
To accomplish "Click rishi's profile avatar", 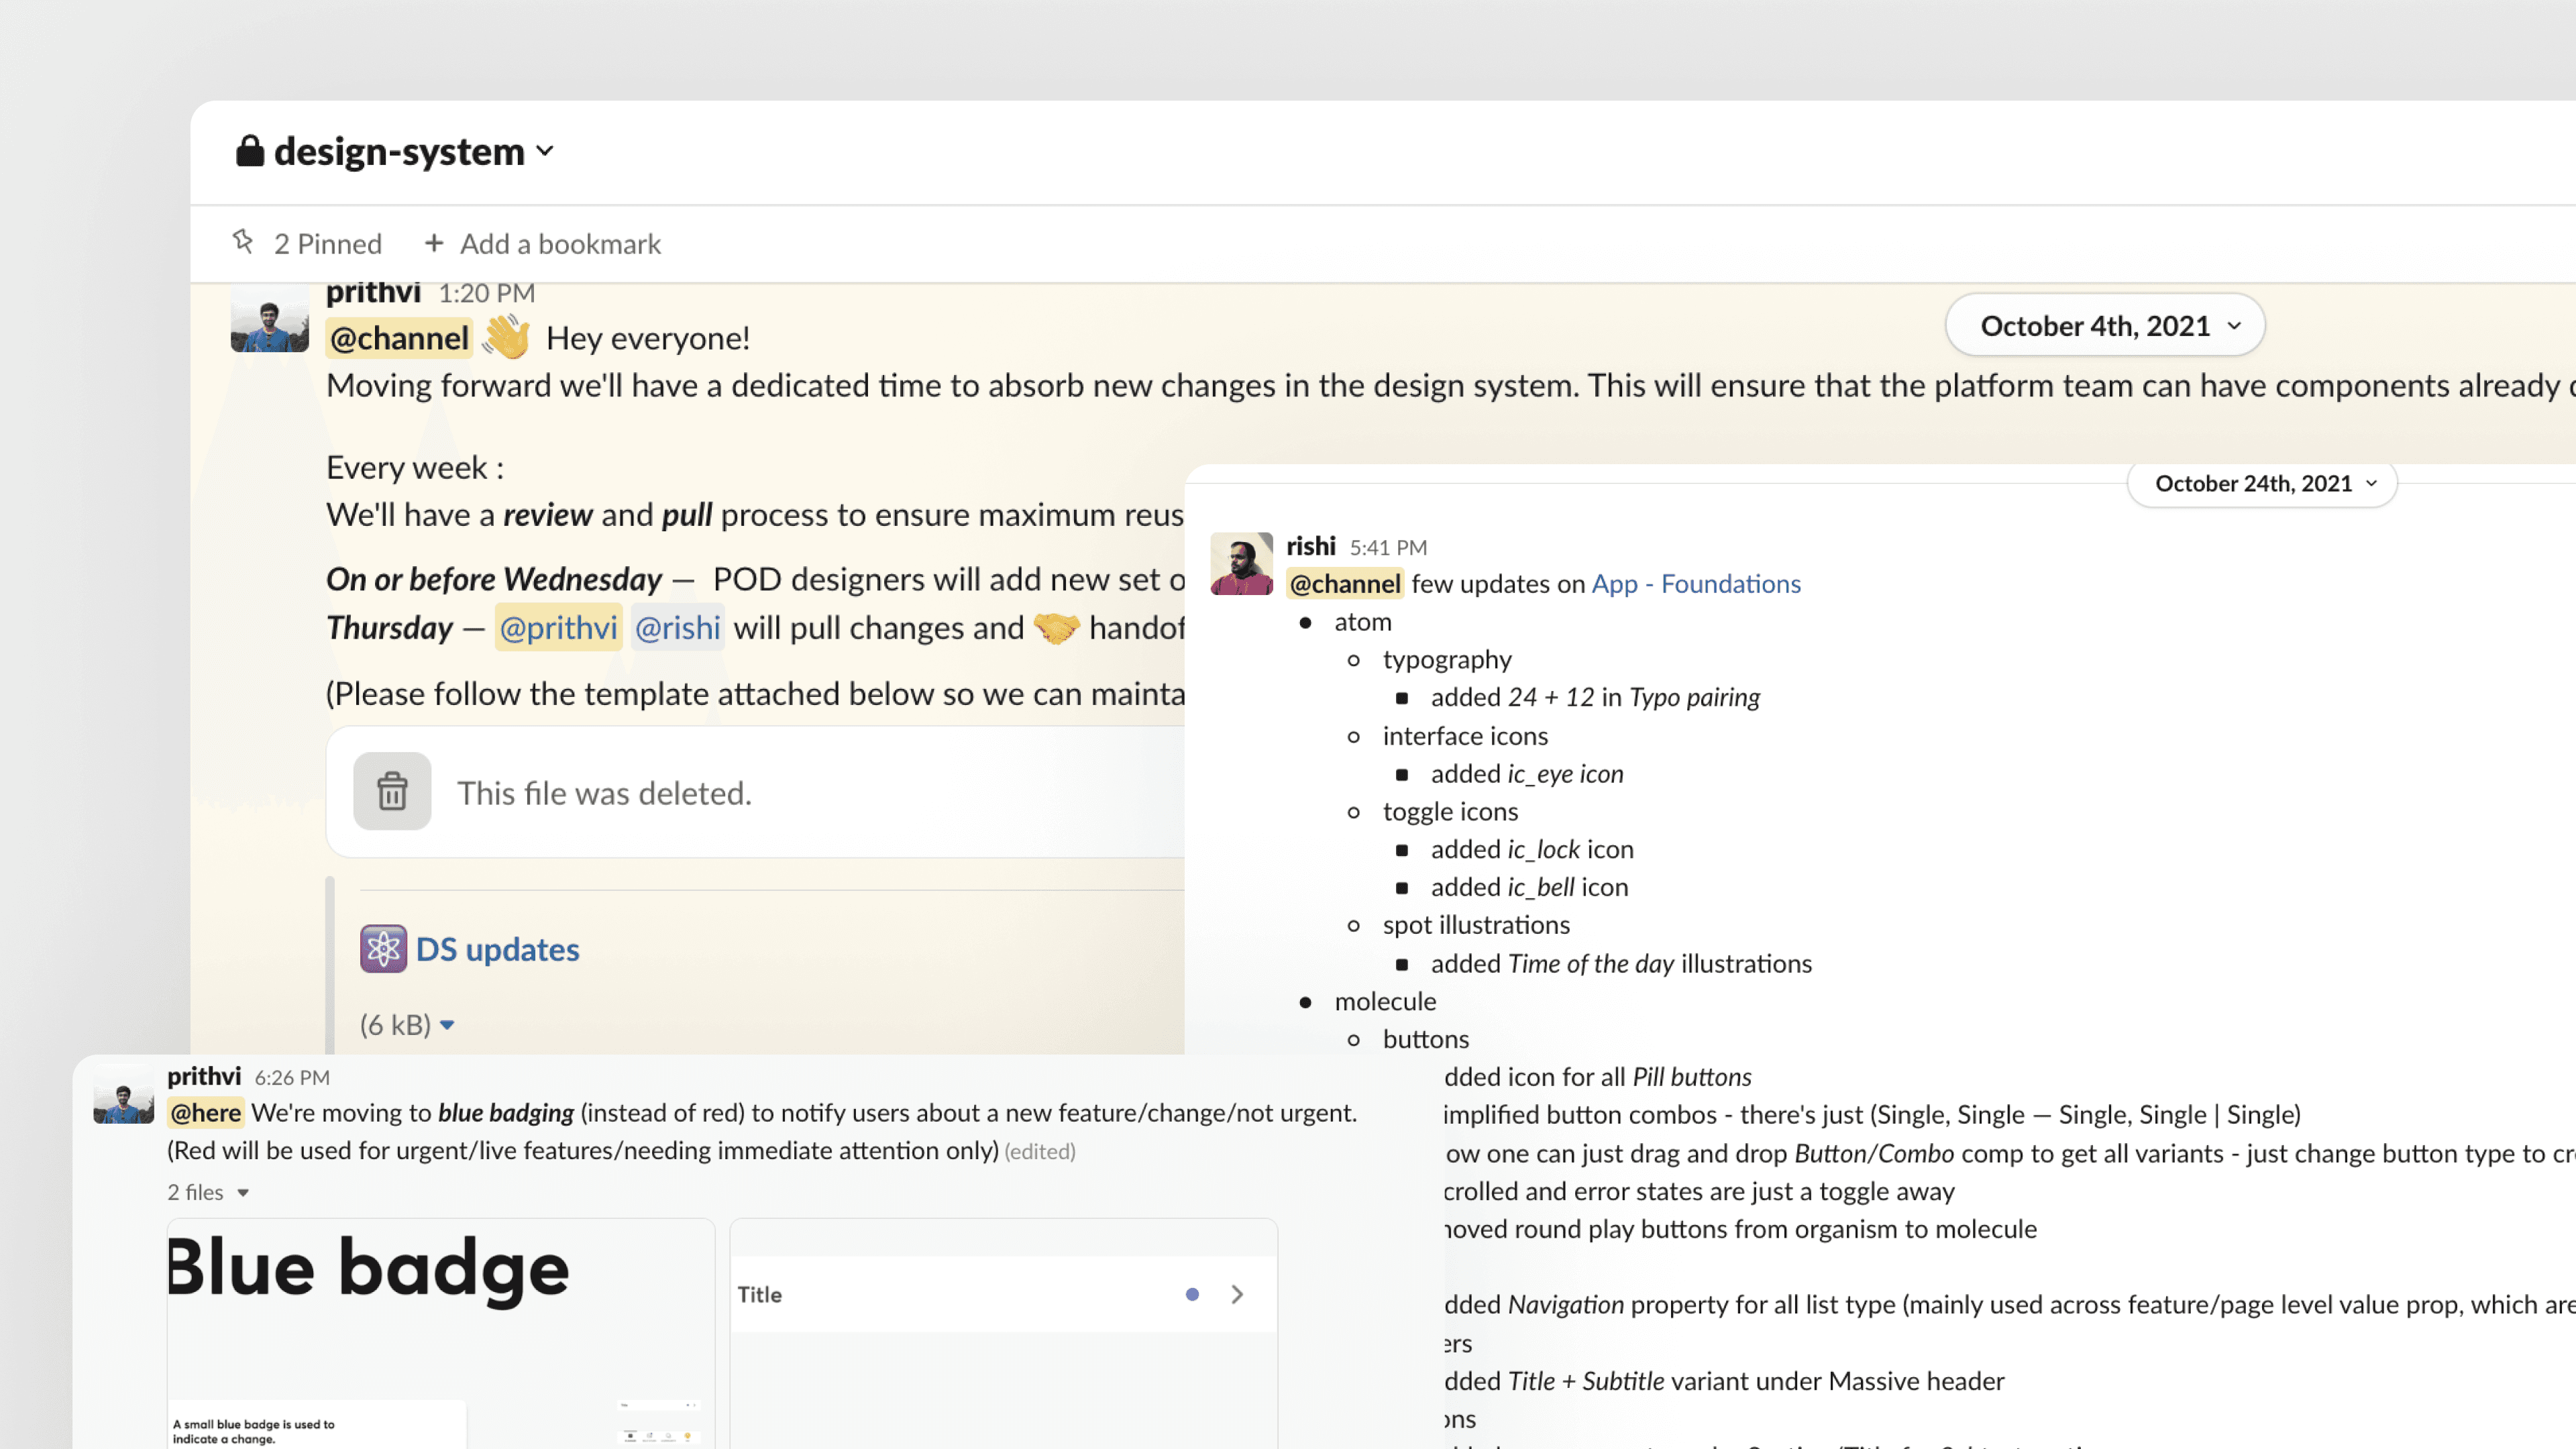I will click(1241, 564).
